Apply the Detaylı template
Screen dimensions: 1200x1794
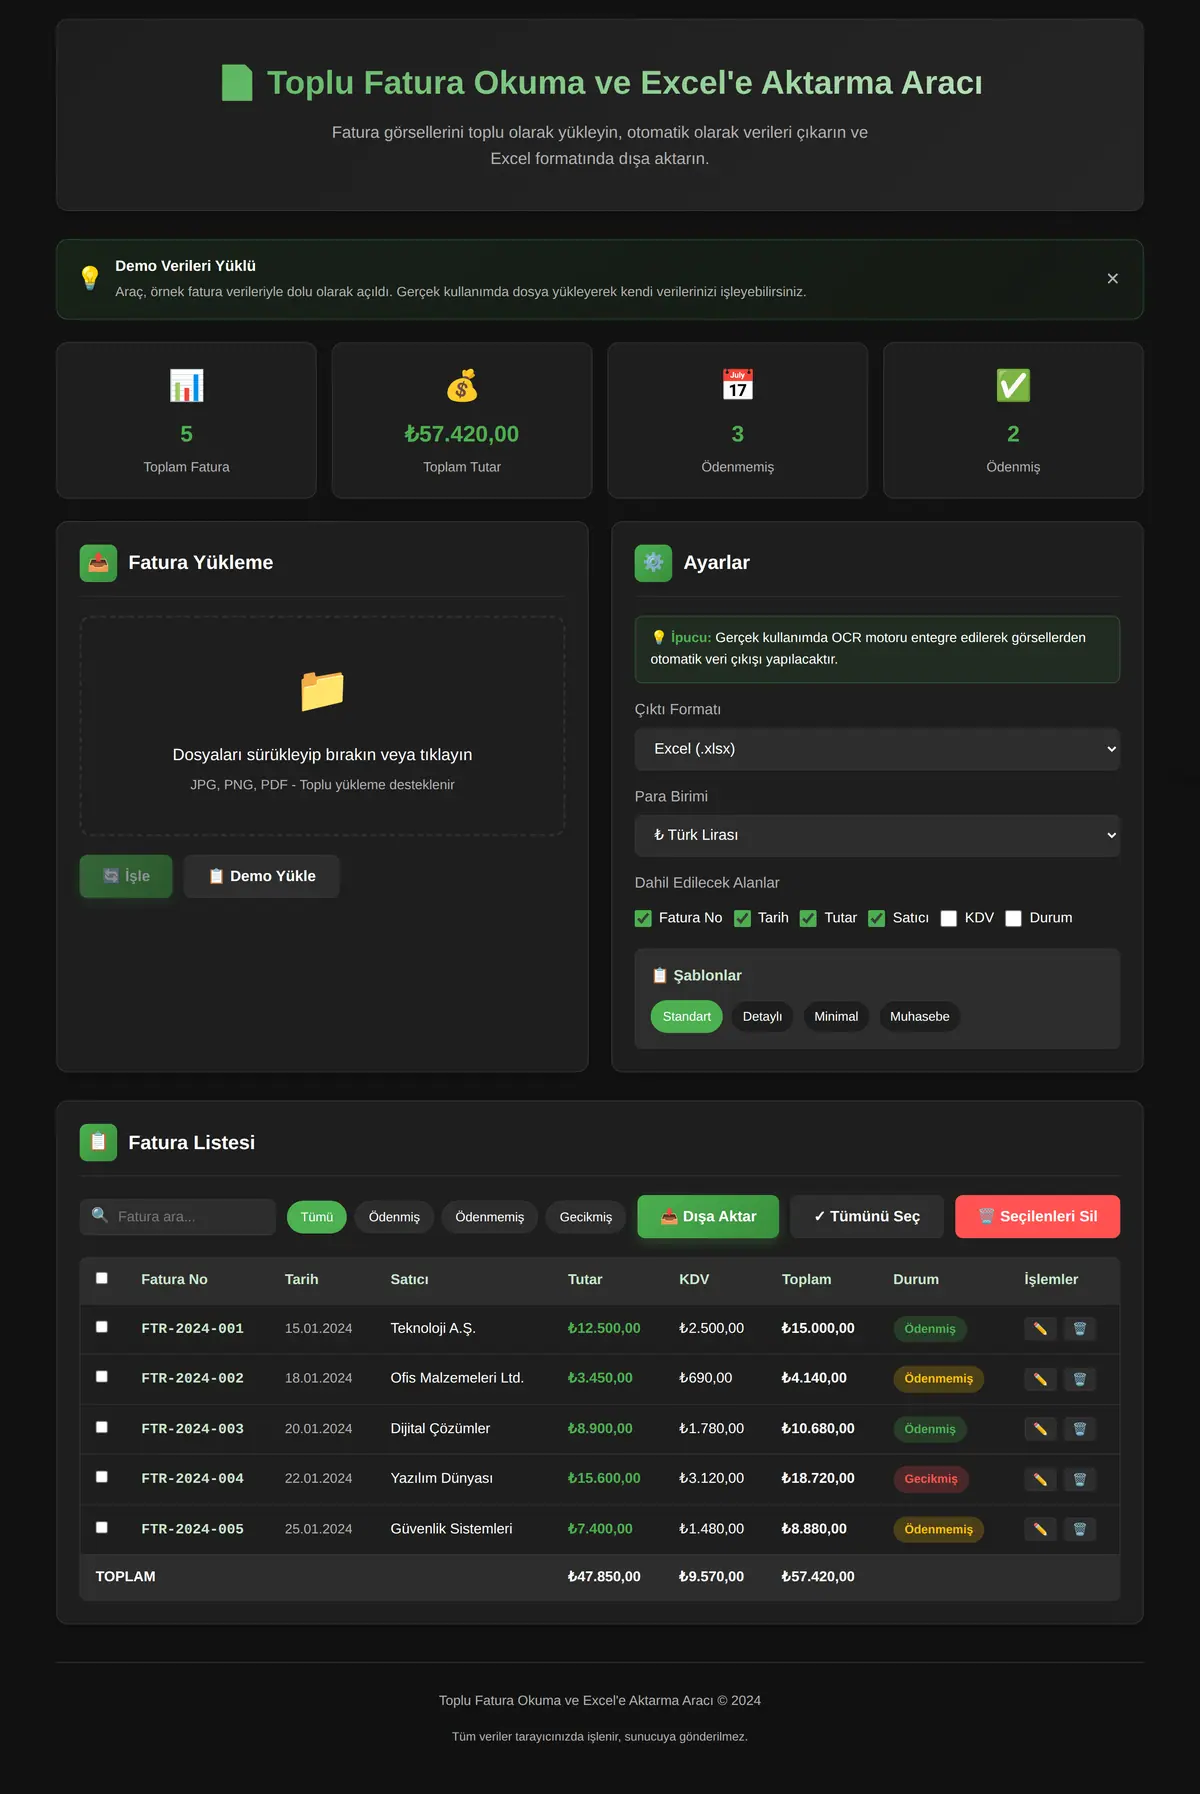(763, 1017)
